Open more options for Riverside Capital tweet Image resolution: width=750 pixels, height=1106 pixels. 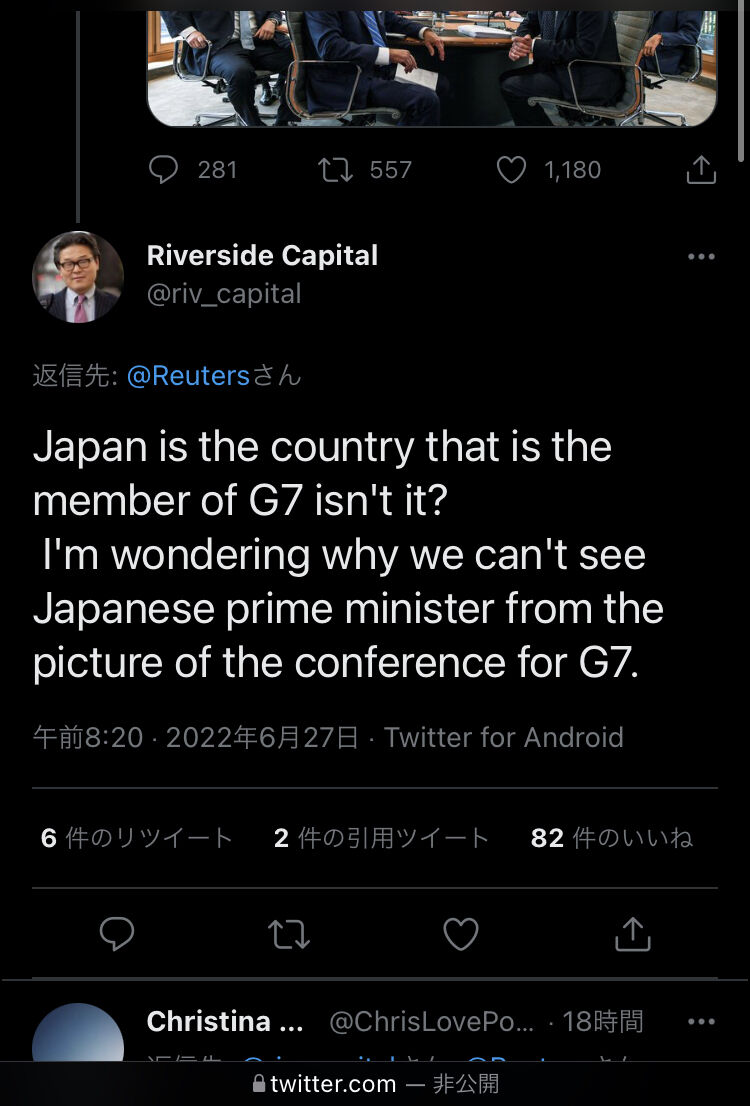pyautogui.click(x=701, y=257)
